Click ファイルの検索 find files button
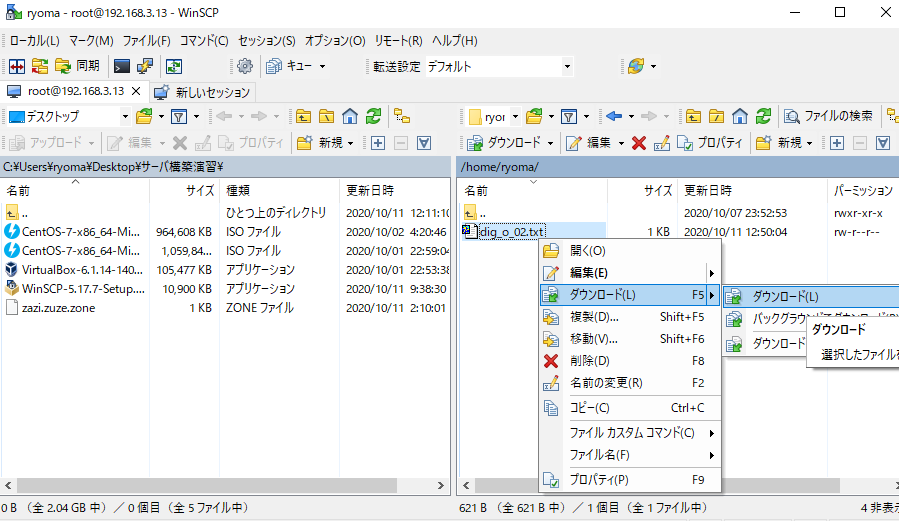This screenshot has width=899, height=521. click(829, 116)
